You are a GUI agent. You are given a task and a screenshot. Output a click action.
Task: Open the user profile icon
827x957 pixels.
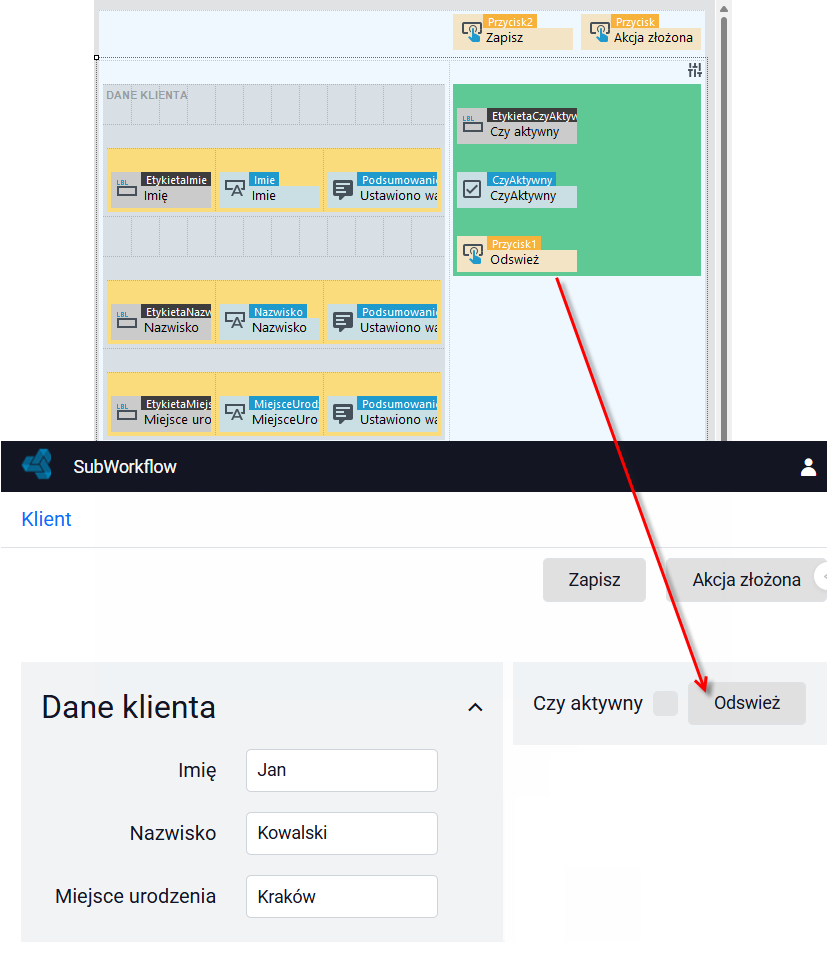808,467
